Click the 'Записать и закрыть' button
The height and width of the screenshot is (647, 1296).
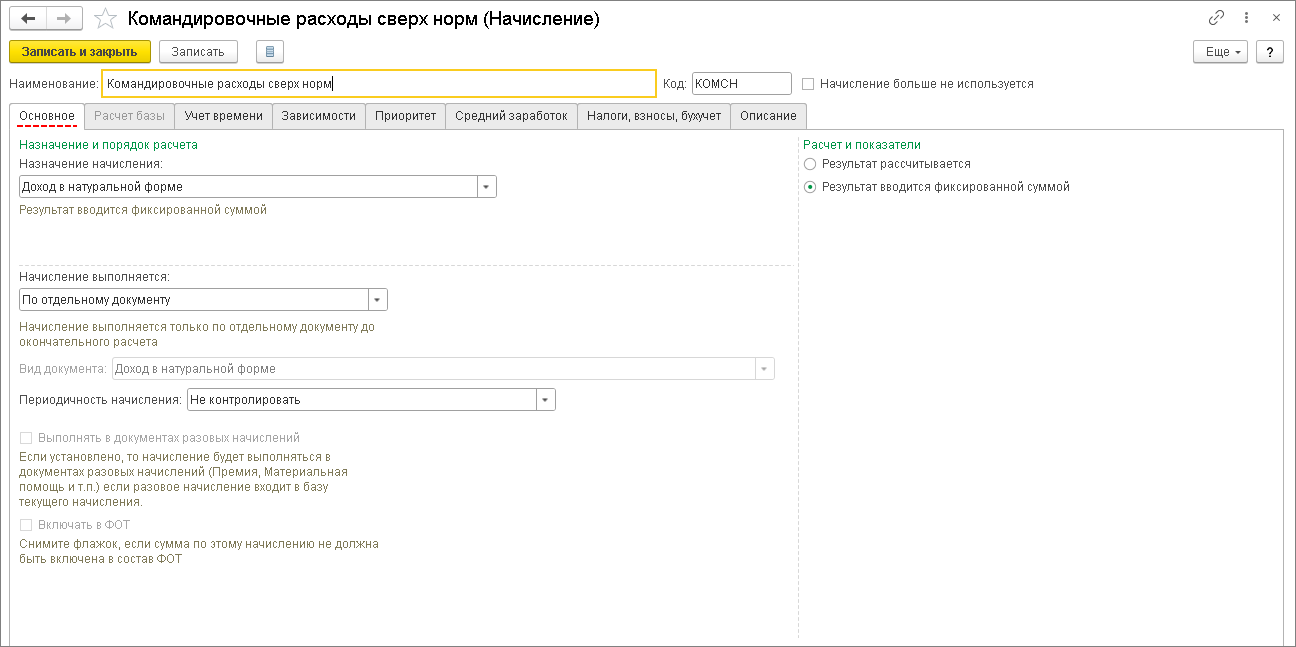80,51
